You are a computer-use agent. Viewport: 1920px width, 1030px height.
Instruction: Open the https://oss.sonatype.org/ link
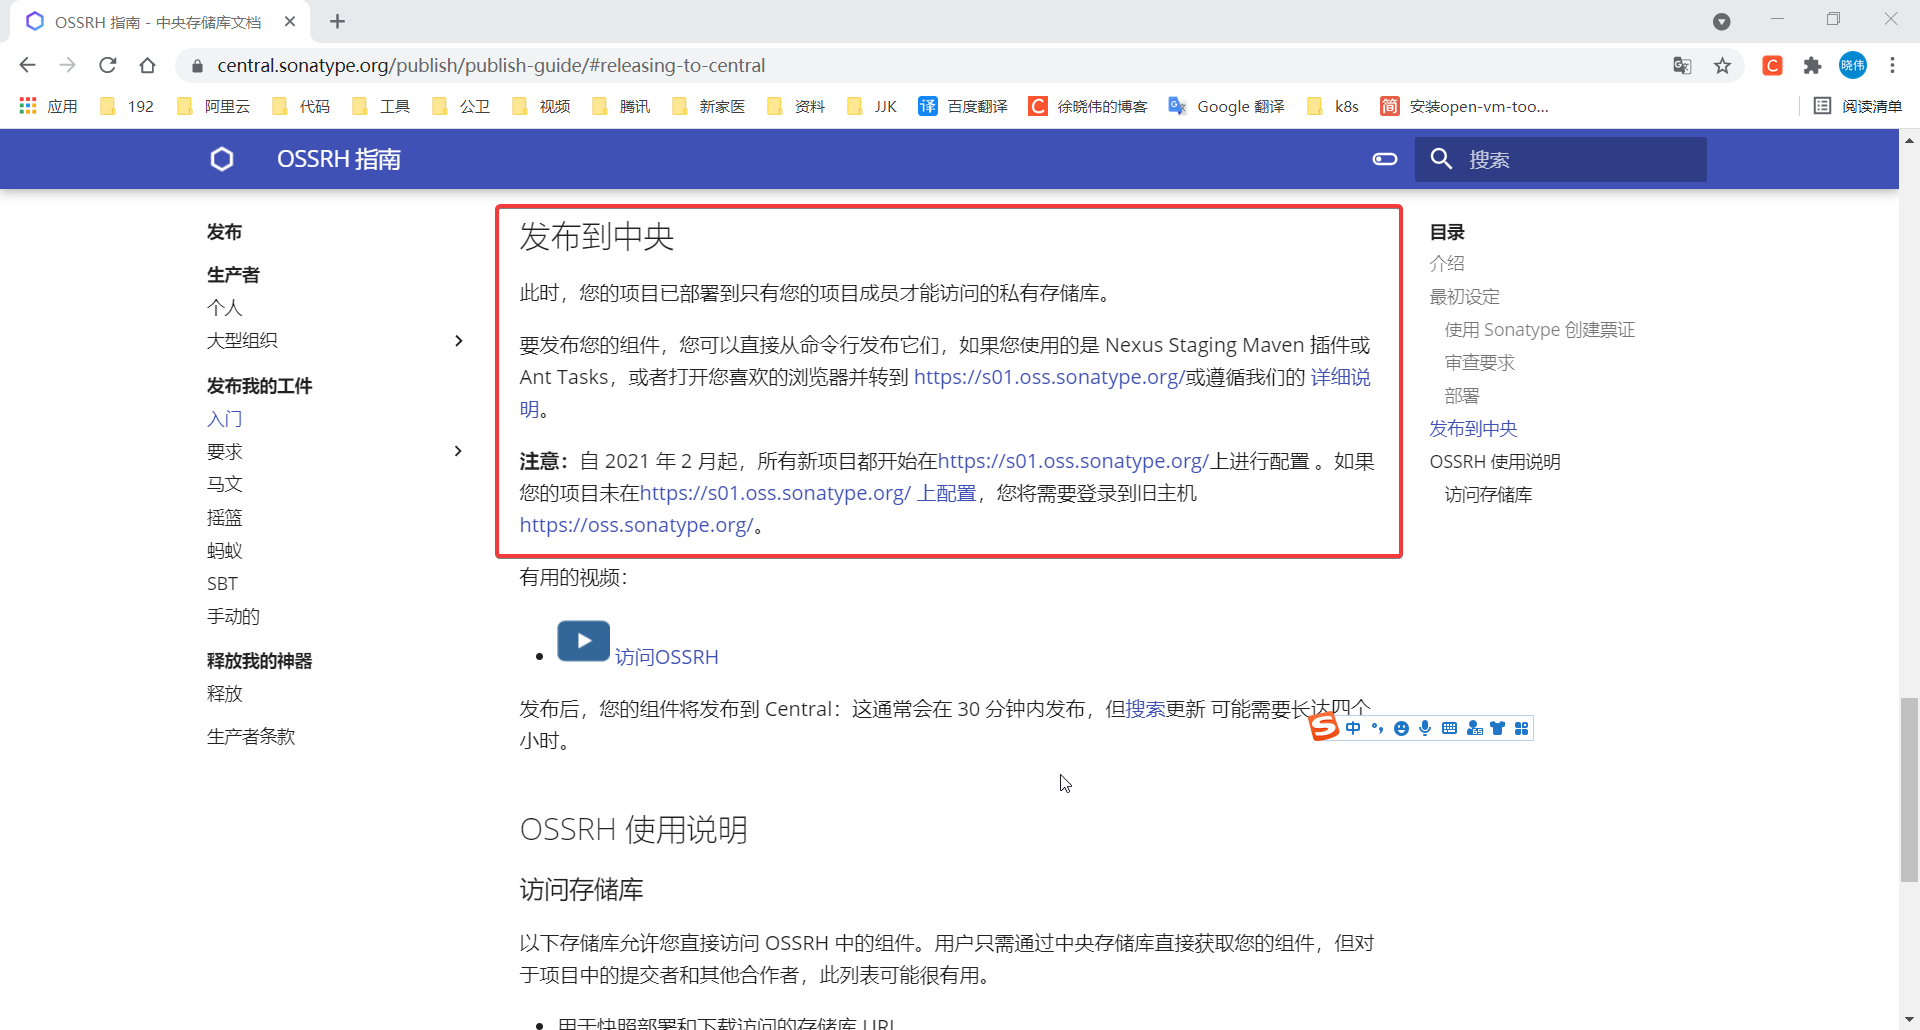(x=636, y=525)
